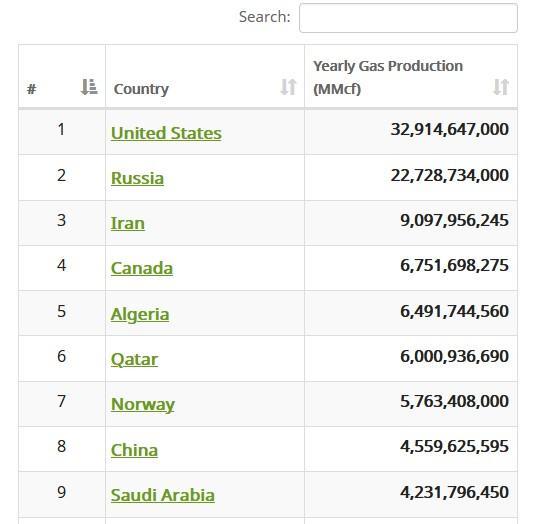Click the Search label text
This screenshot has width=541, height=524.
265,17
